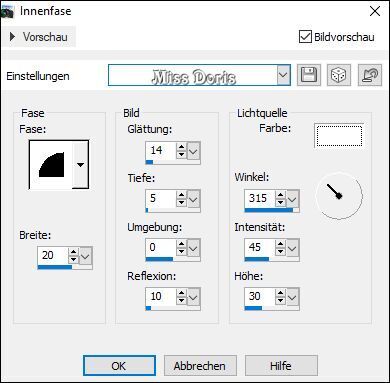390x383 pixels.
Task: Open the Breite slider dropdown arrow
Action: [x=86, y=256]
